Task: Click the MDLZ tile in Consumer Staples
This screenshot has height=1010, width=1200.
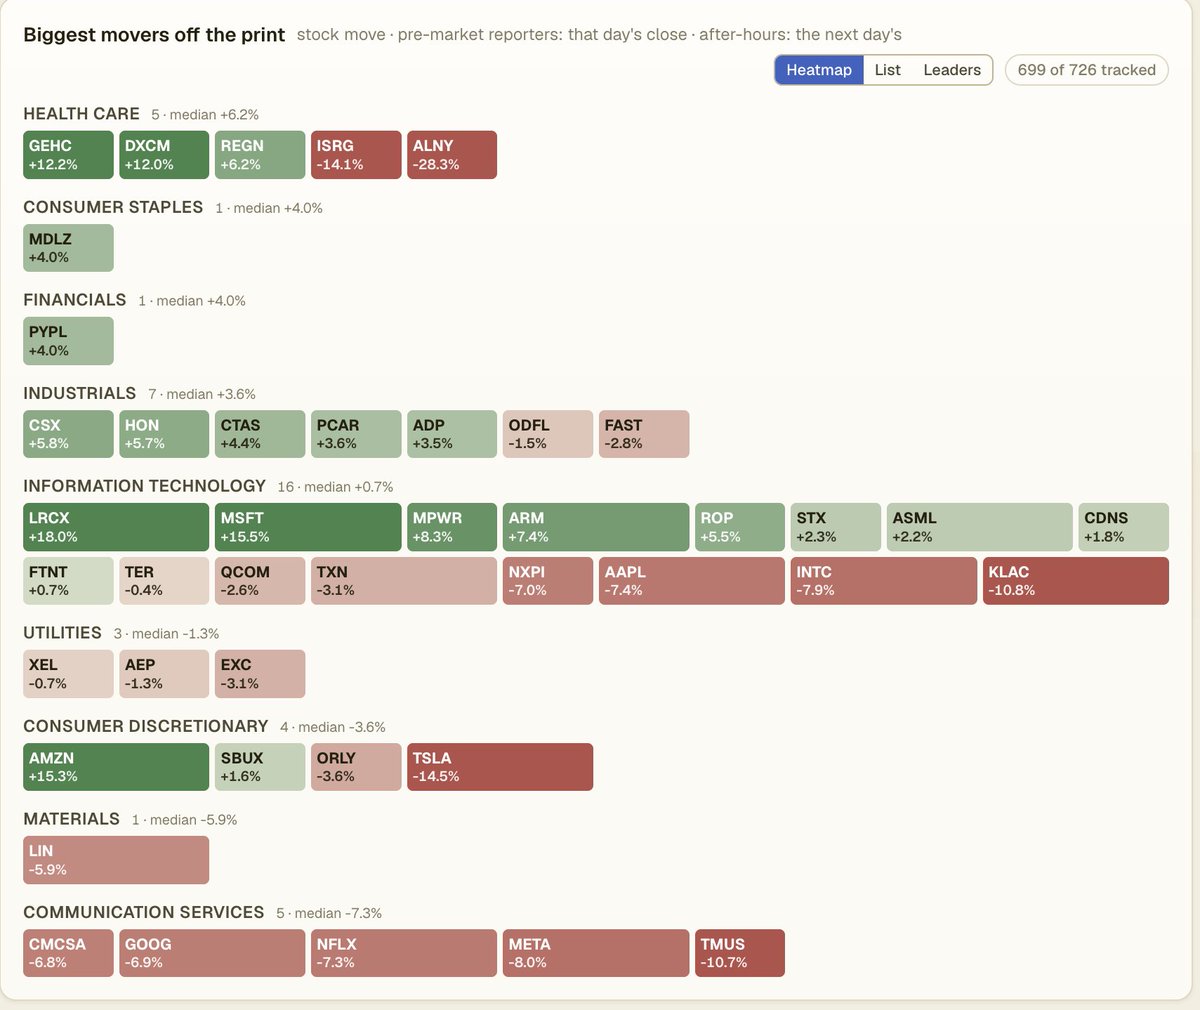Action: click(68, 248)
